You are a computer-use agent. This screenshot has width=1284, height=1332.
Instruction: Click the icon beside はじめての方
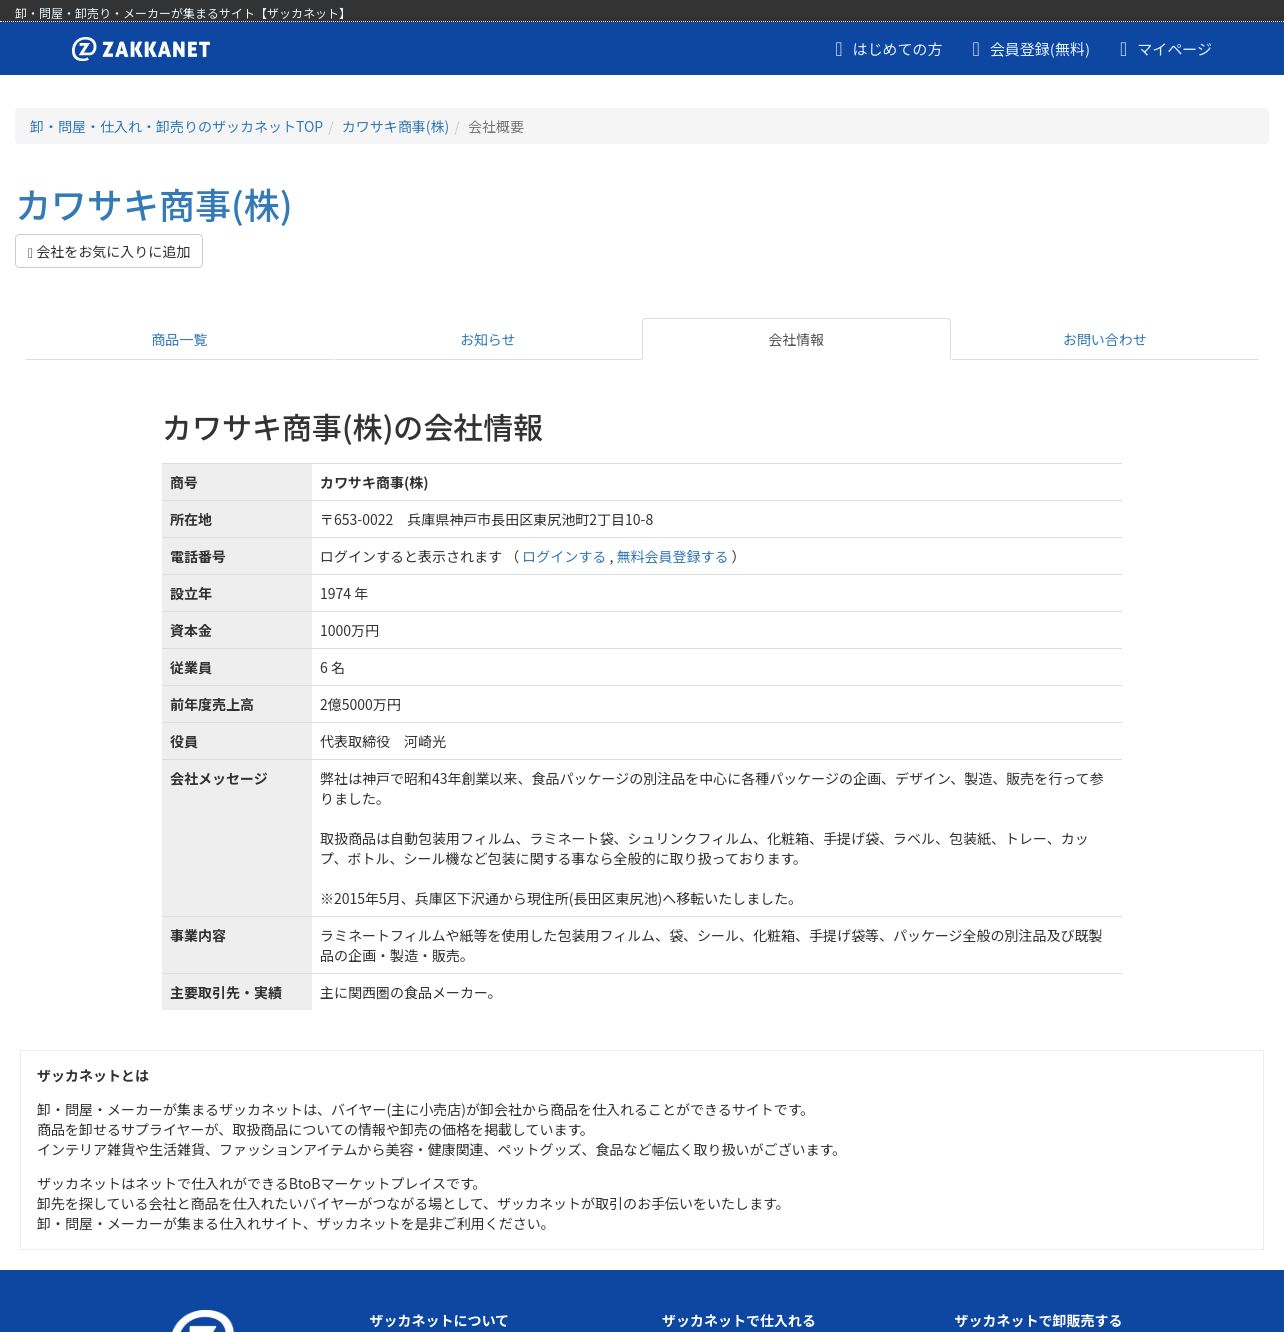[839, 49]
